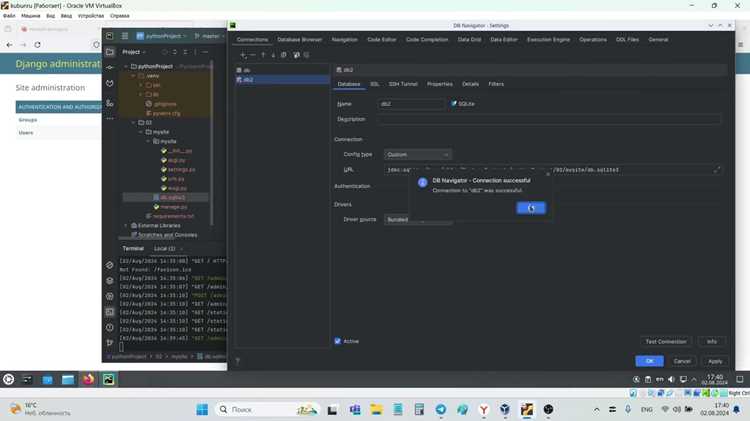Switch to the Database Browser settings tab

tap(299, 40)
